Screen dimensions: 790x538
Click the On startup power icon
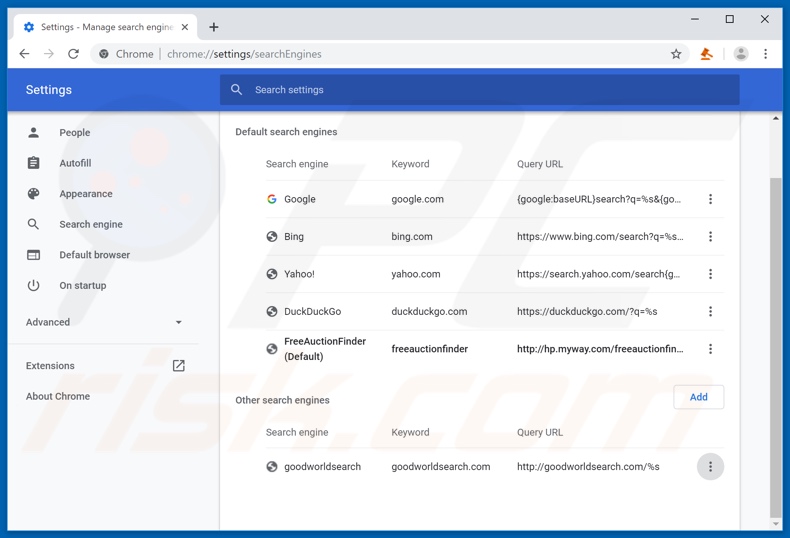pos(33,286)
